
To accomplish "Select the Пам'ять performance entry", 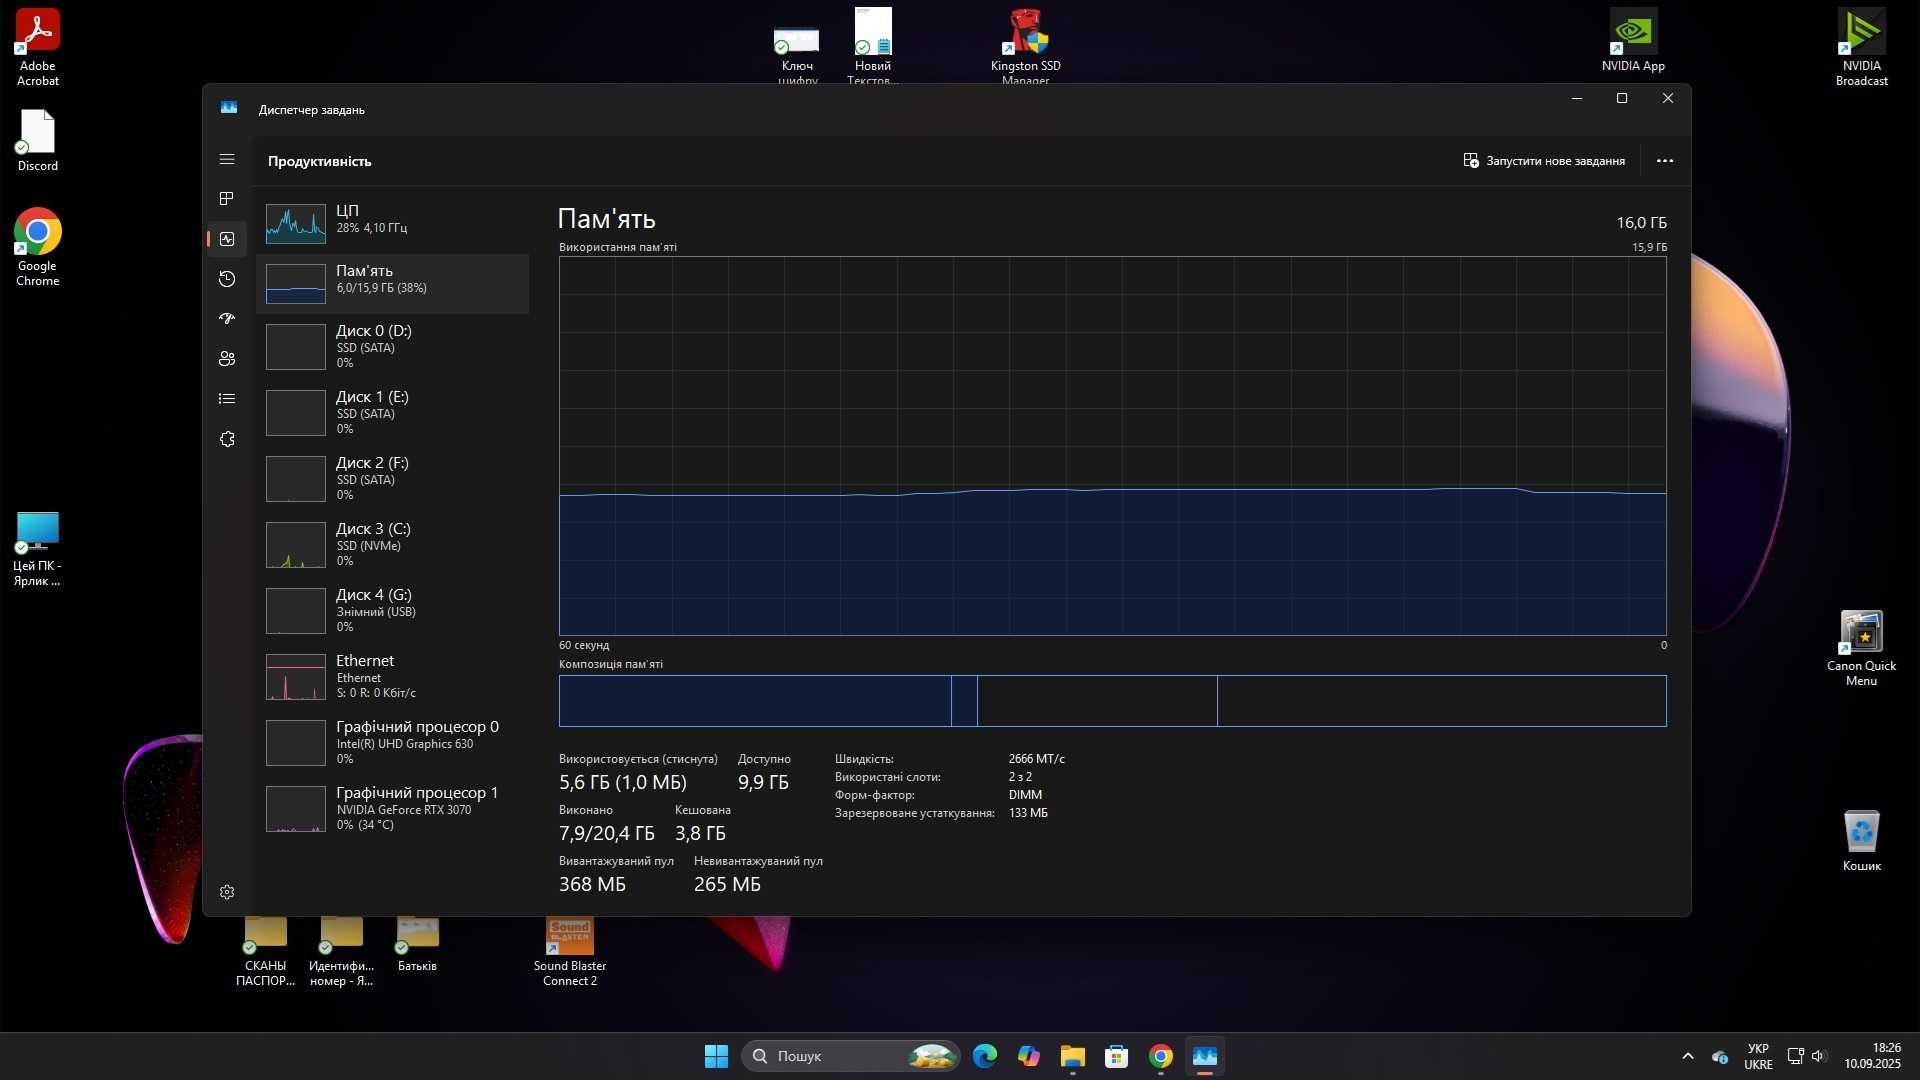I will pos(392,284).
